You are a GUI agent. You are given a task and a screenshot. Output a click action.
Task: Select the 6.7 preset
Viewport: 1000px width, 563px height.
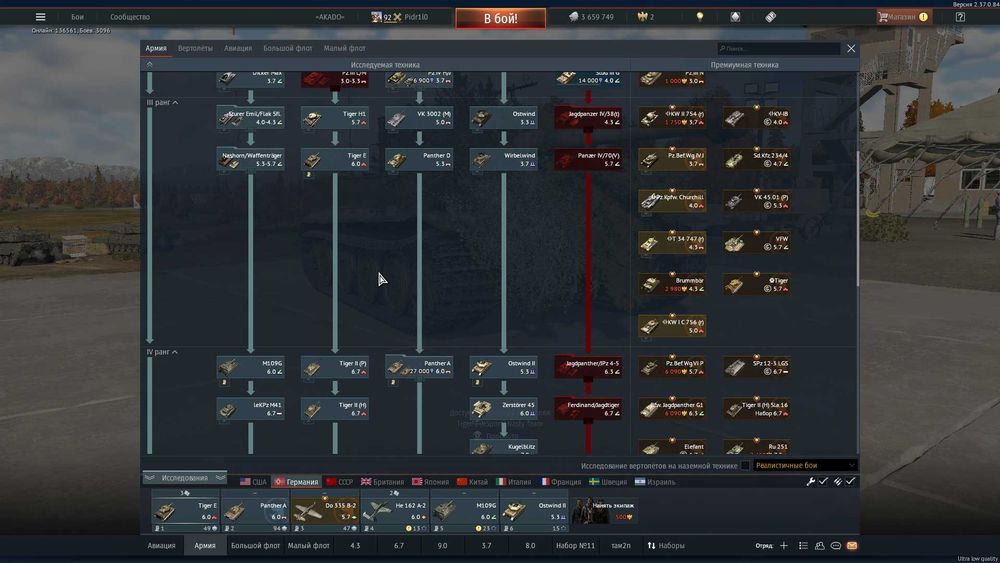point(399,546)
